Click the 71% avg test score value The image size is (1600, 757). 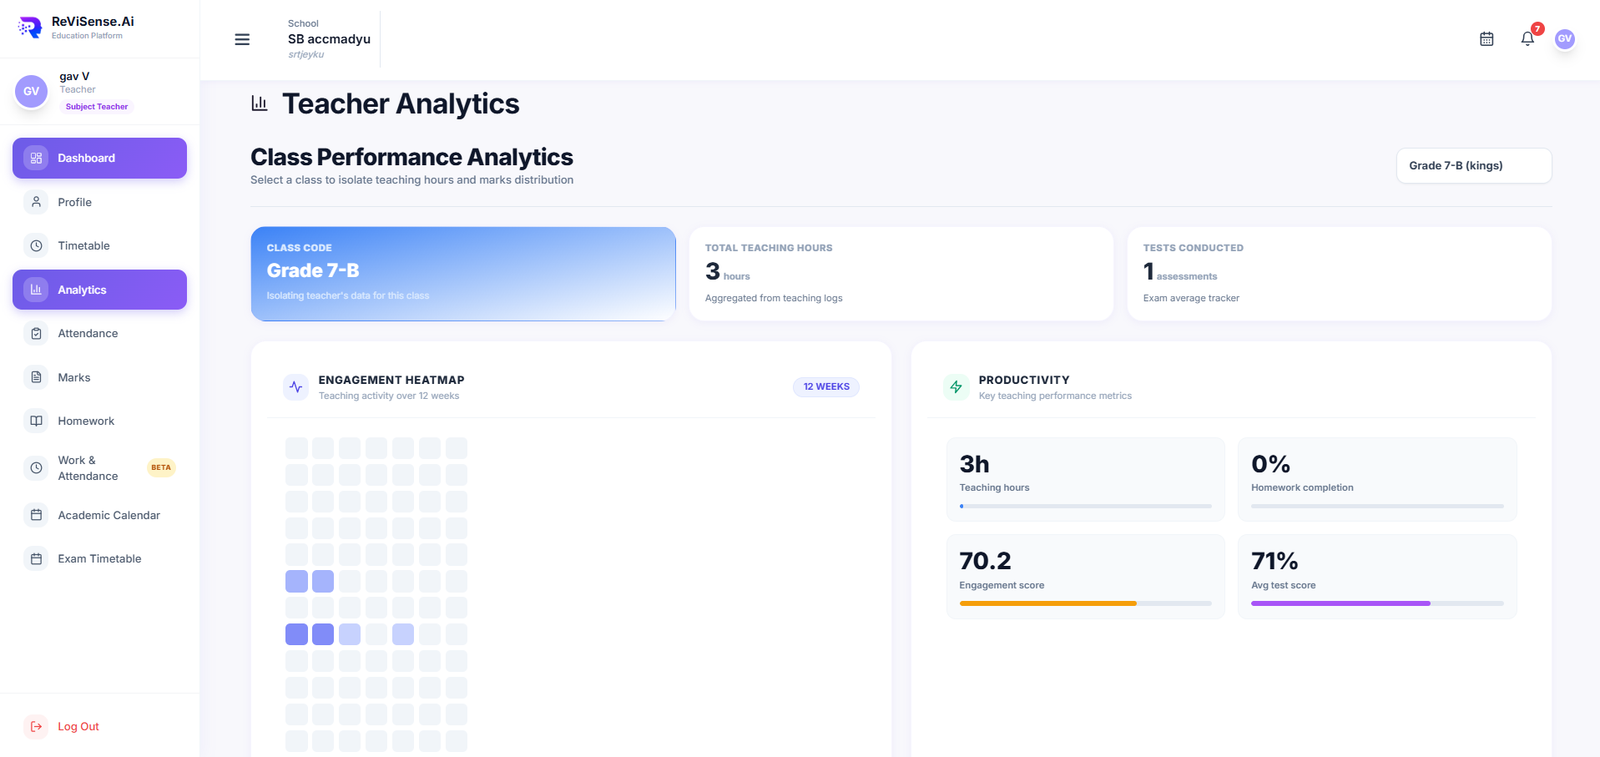point(1274,561)
